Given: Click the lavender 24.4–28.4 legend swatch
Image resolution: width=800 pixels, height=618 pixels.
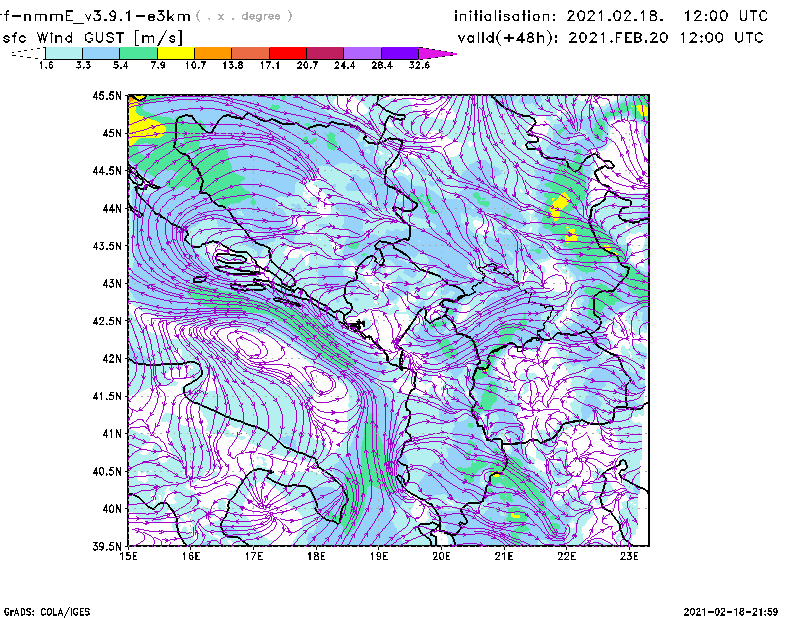Looking at the screenshot, I should (x=362, y=53).
